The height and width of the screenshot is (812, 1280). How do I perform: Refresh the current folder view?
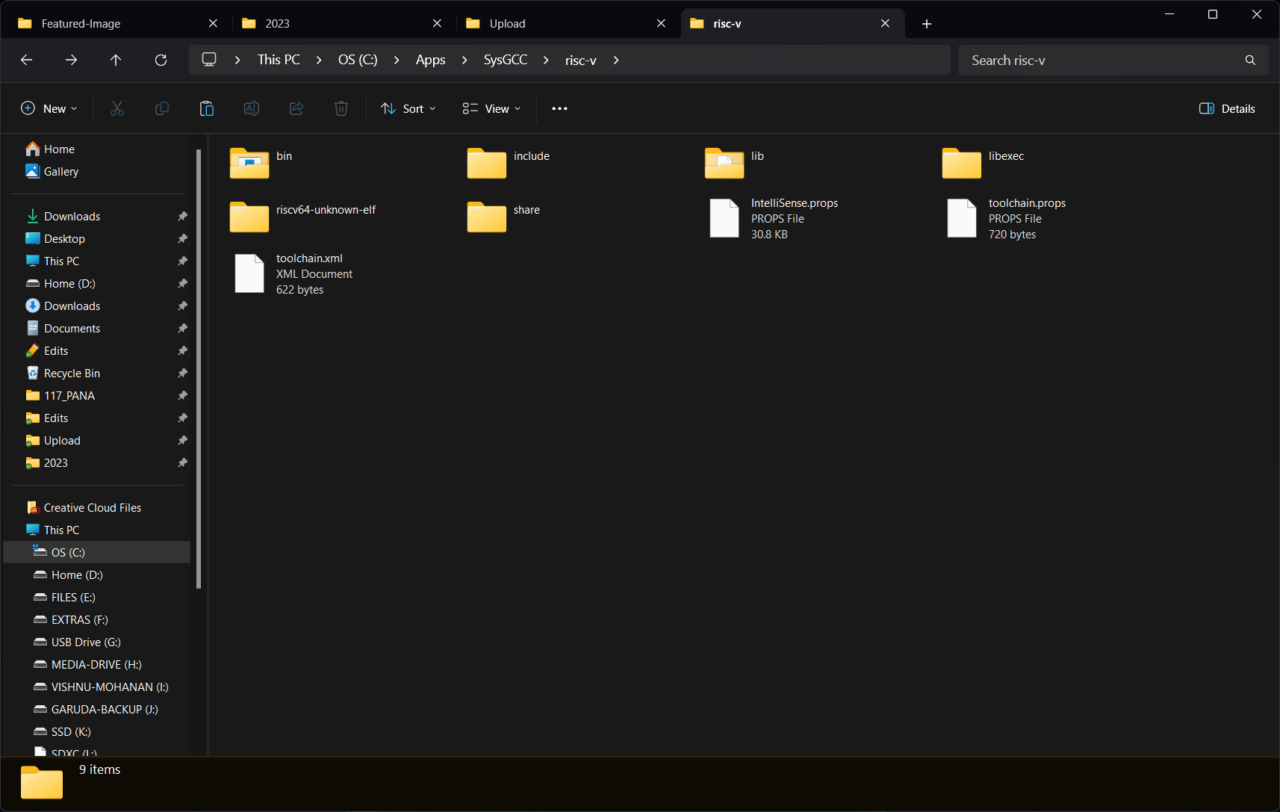pos(161,60)
